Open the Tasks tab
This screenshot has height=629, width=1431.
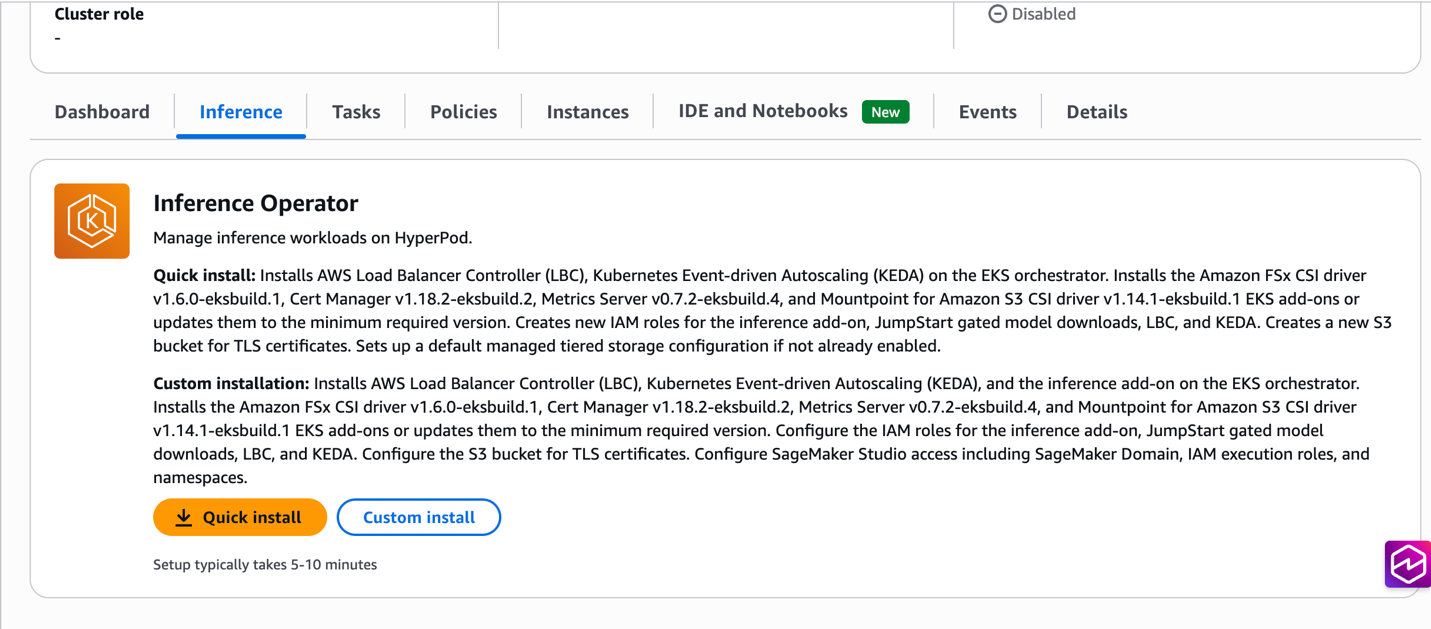(x=355, y=111)
